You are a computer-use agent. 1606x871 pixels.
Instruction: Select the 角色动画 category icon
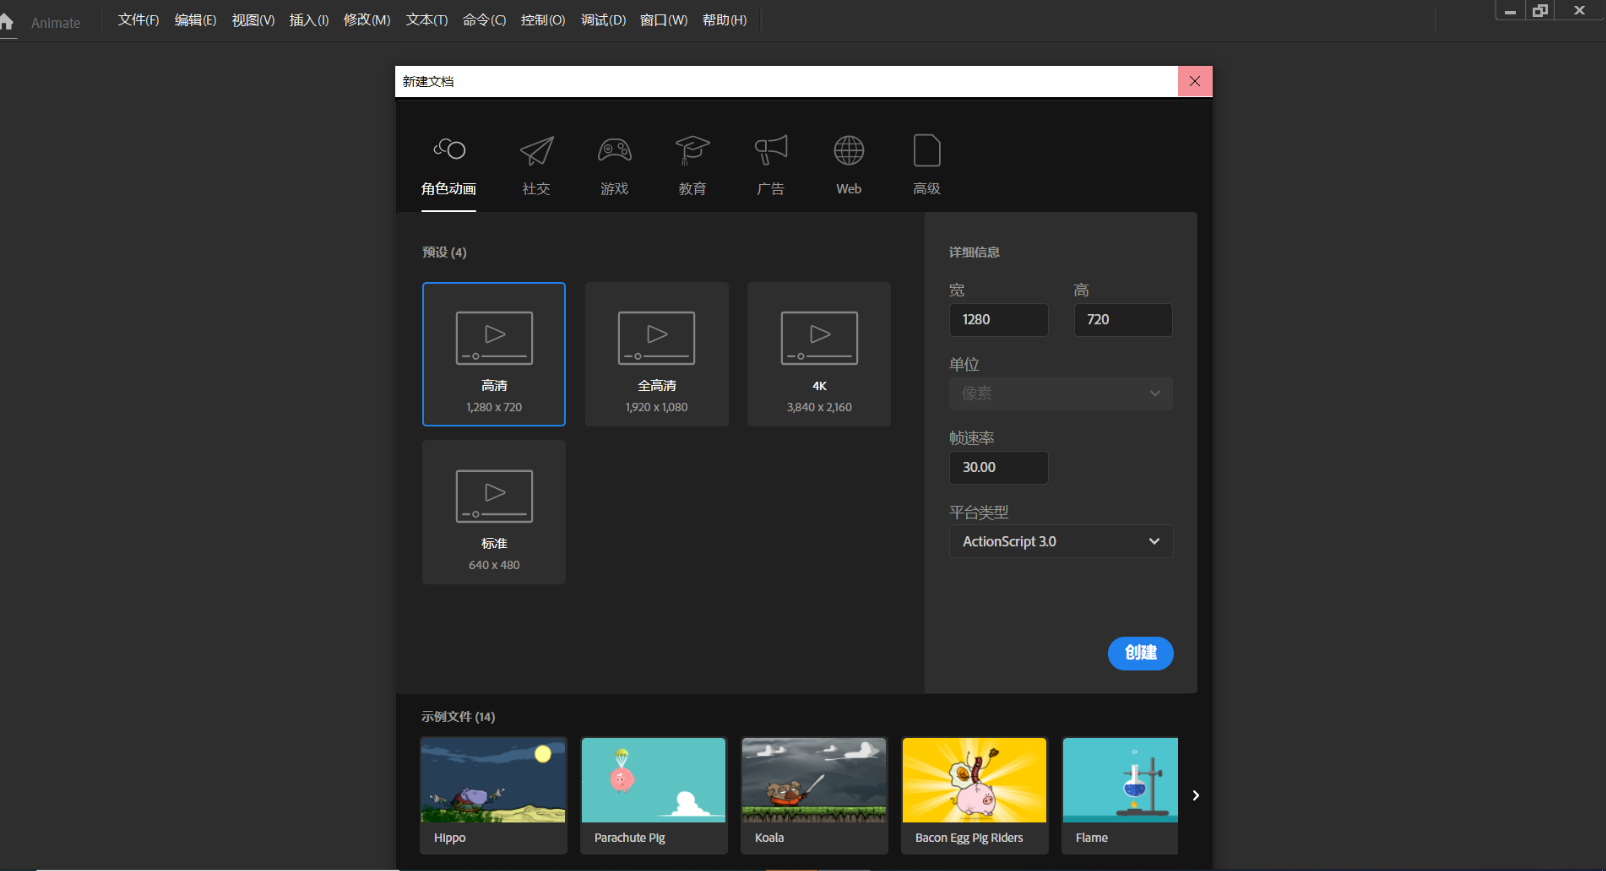tap(449, 151)
